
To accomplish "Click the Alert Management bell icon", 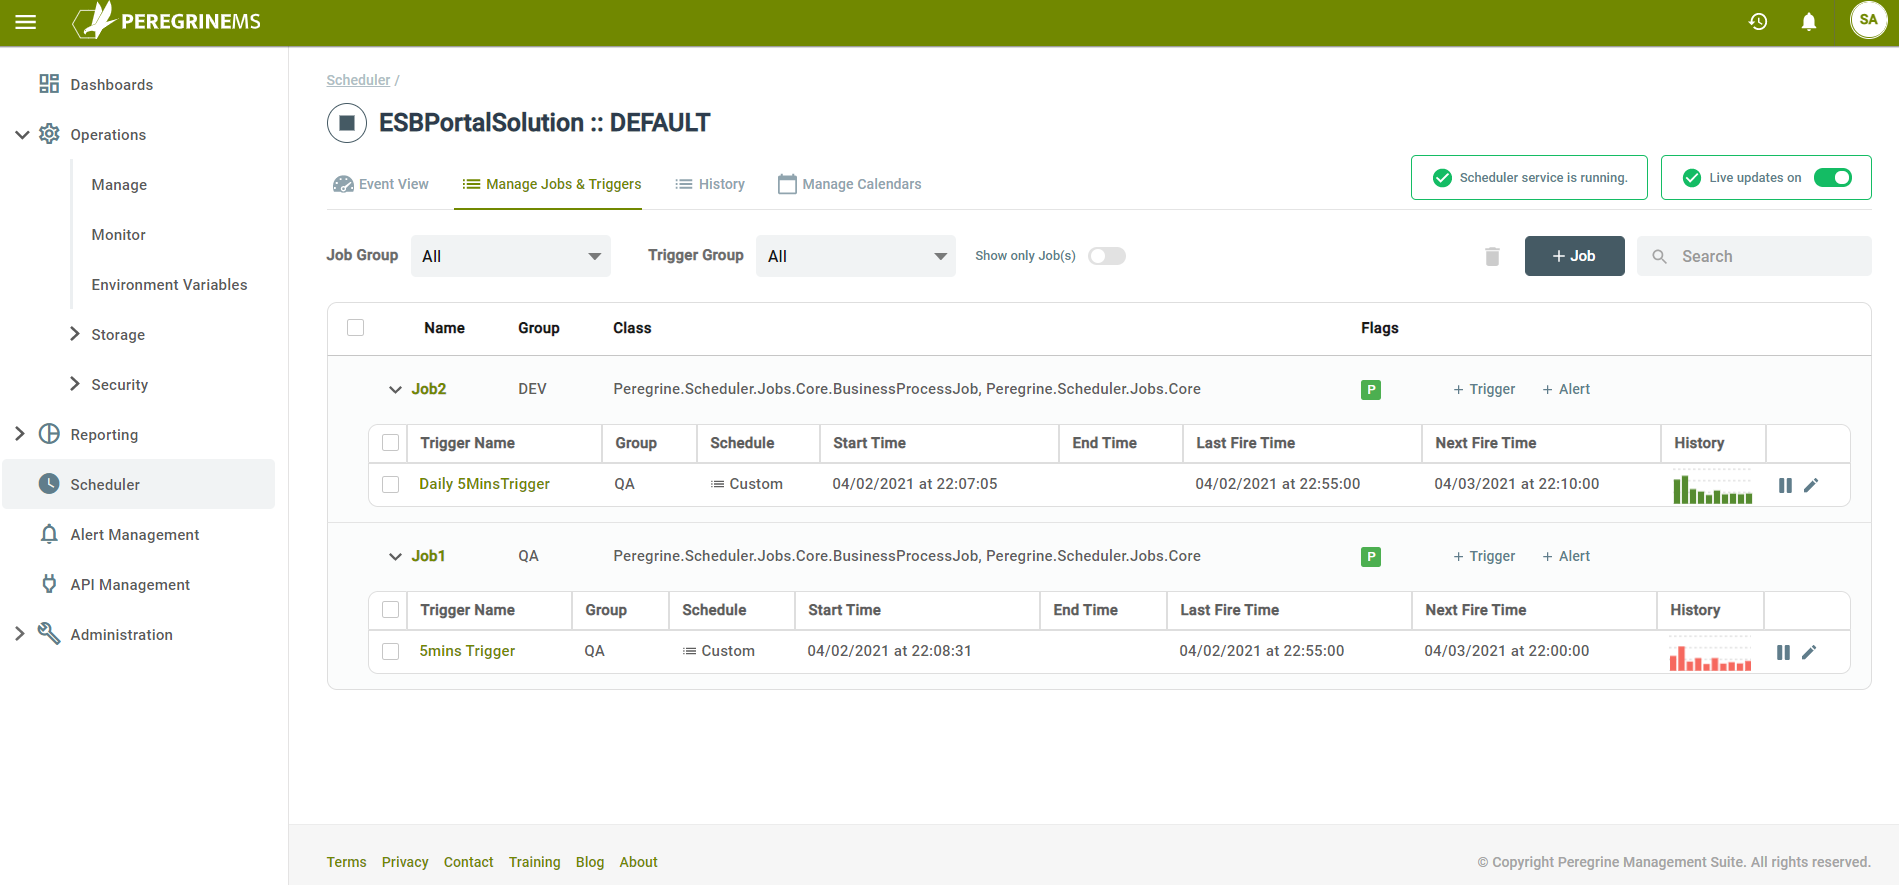I will (x=49, y=534).
